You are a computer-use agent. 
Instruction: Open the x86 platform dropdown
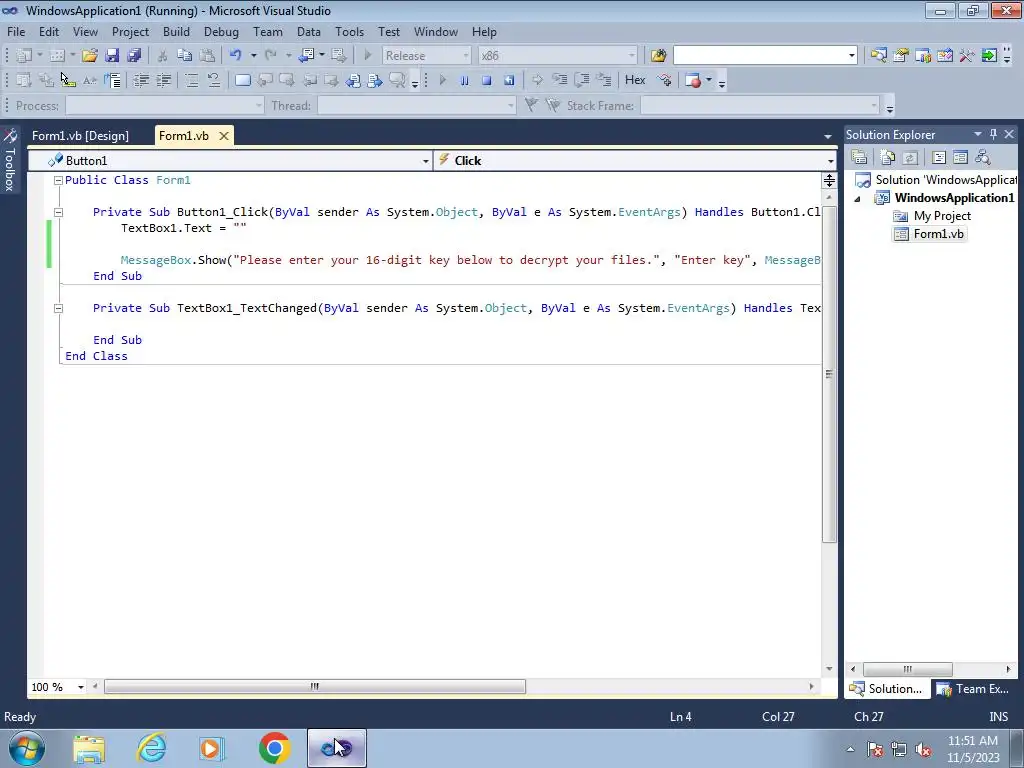[x=632, y=56]
